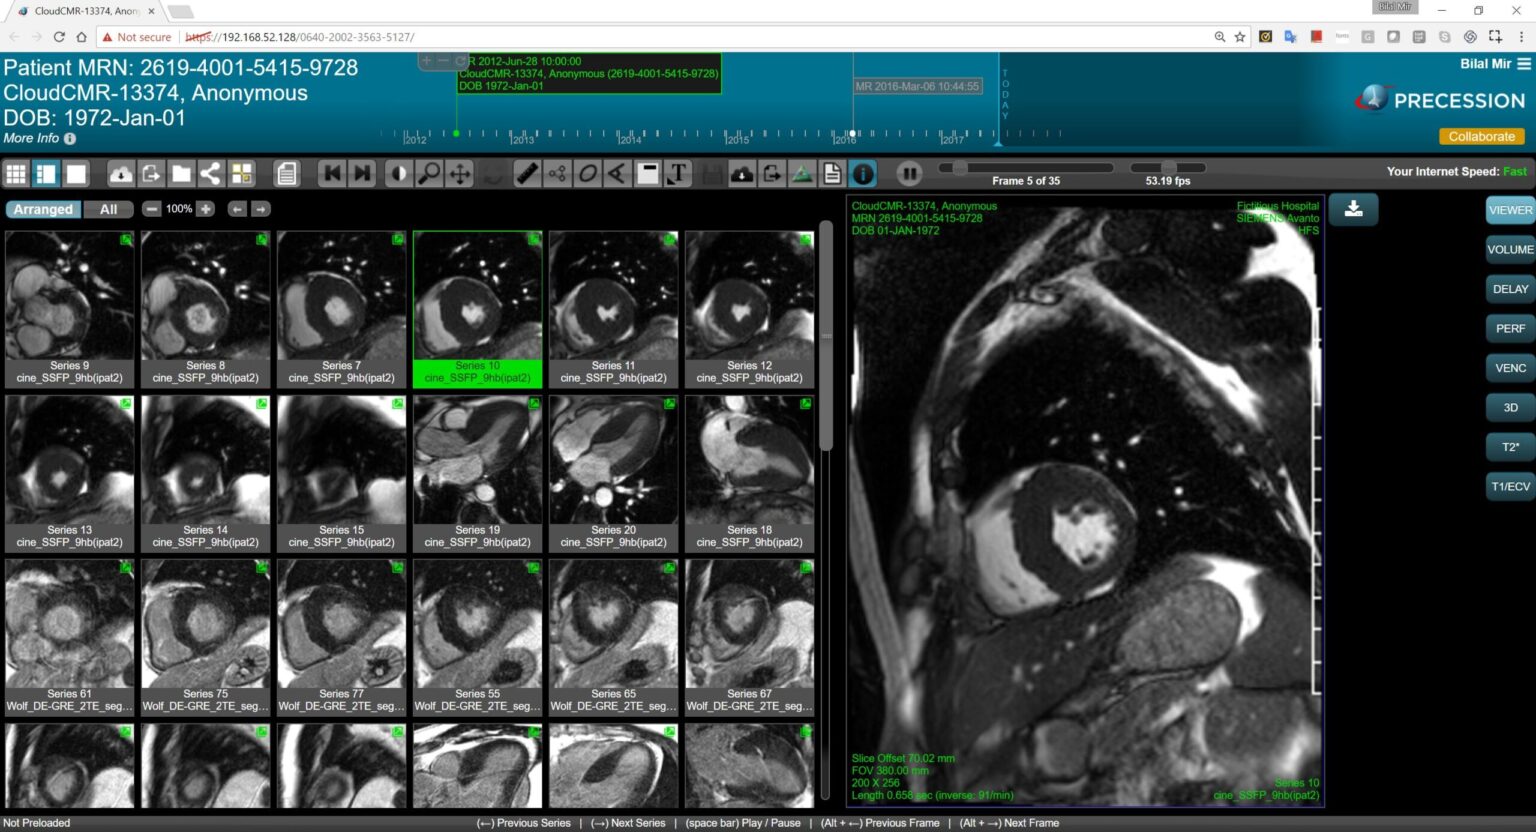This screenshot has height=832, width=1536.
Task: Click the left arrow button beside the zoom percent
Action: click(237, 209)
